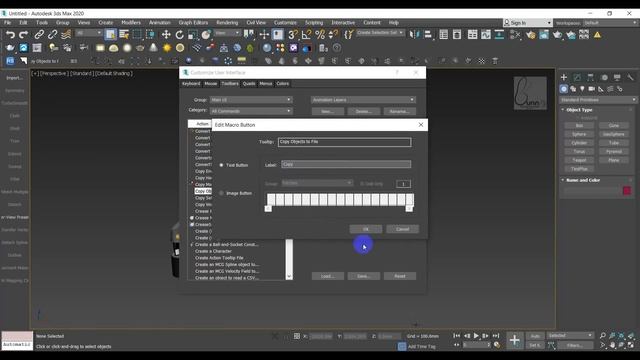This screenshot has height=360, width=640.
Task: Open the Workspaces Default dropdown
Action: tap(610, 23)
